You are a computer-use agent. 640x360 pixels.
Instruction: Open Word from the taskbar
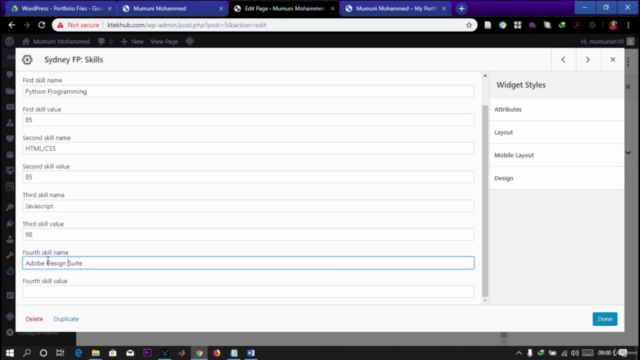tap(251, 353)
